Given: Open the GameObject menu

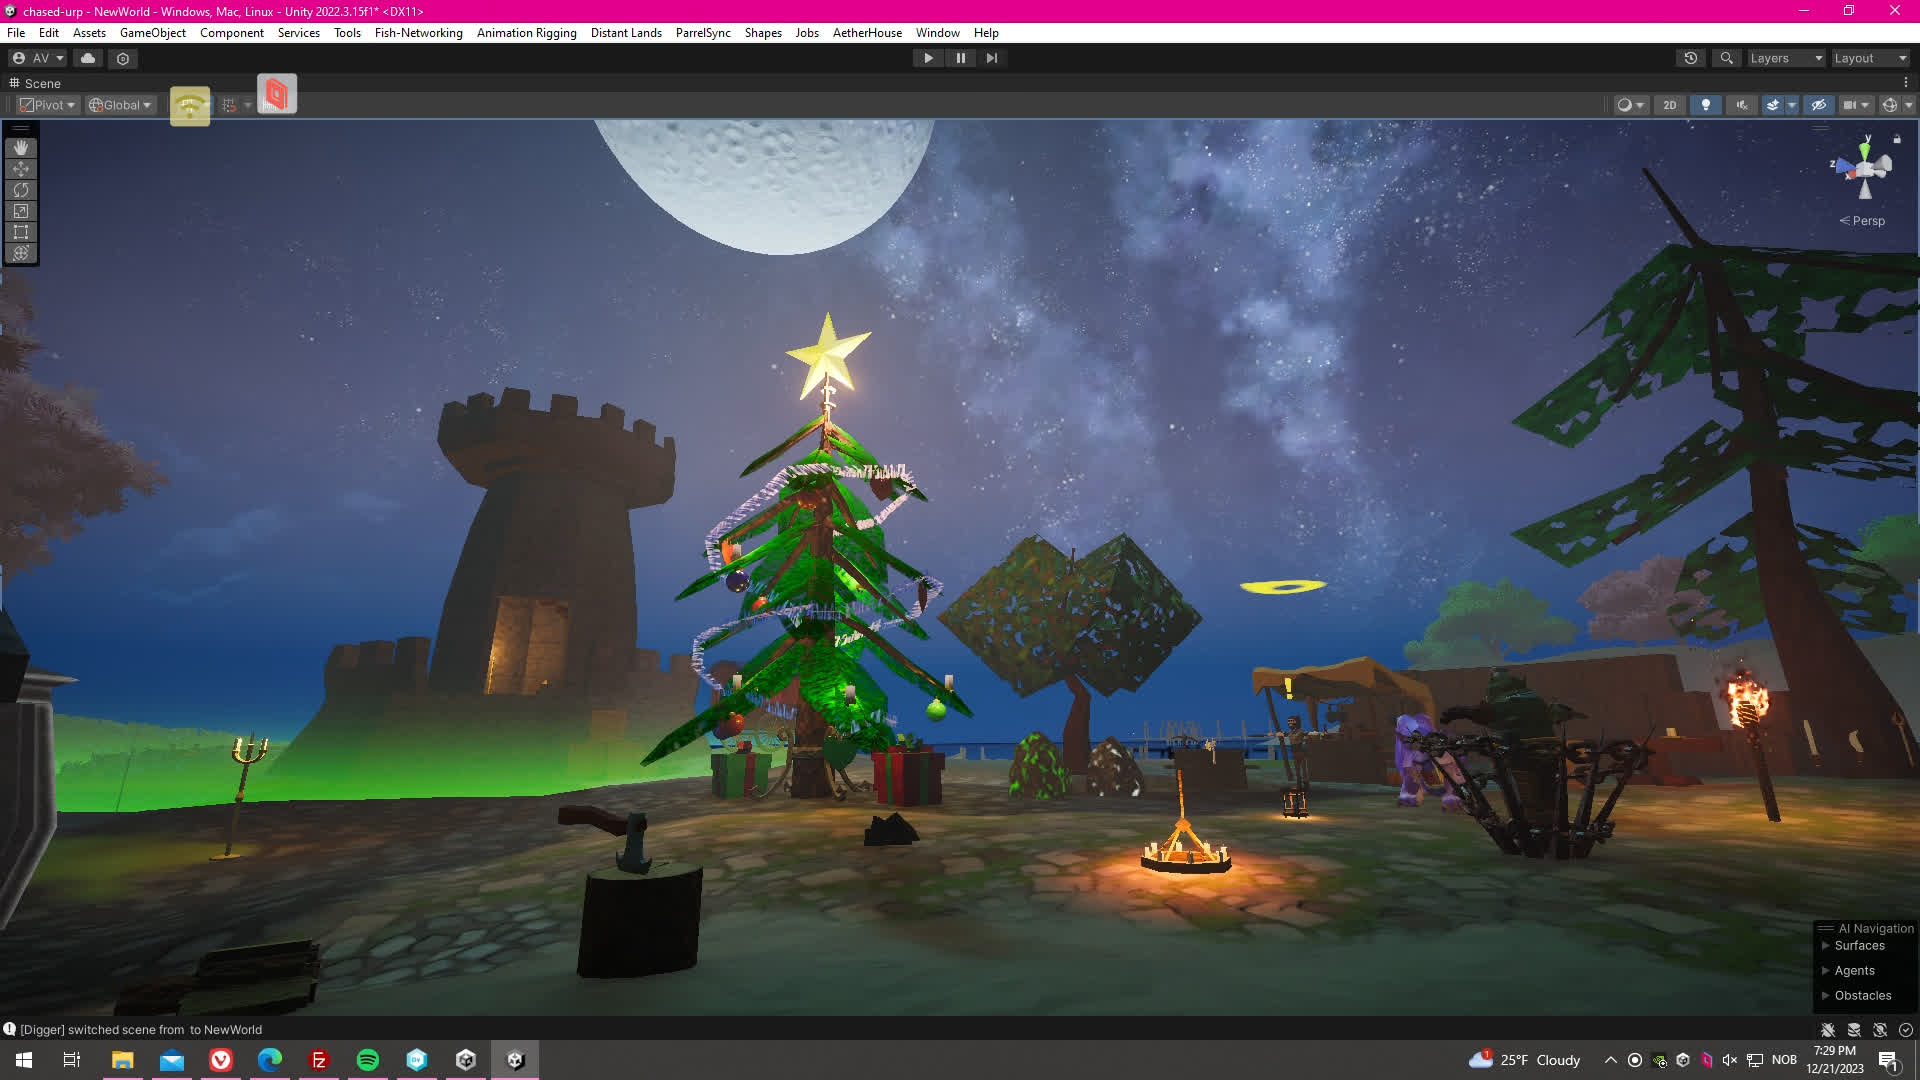Looking at the screenshot, I should (x=152, y=33).
